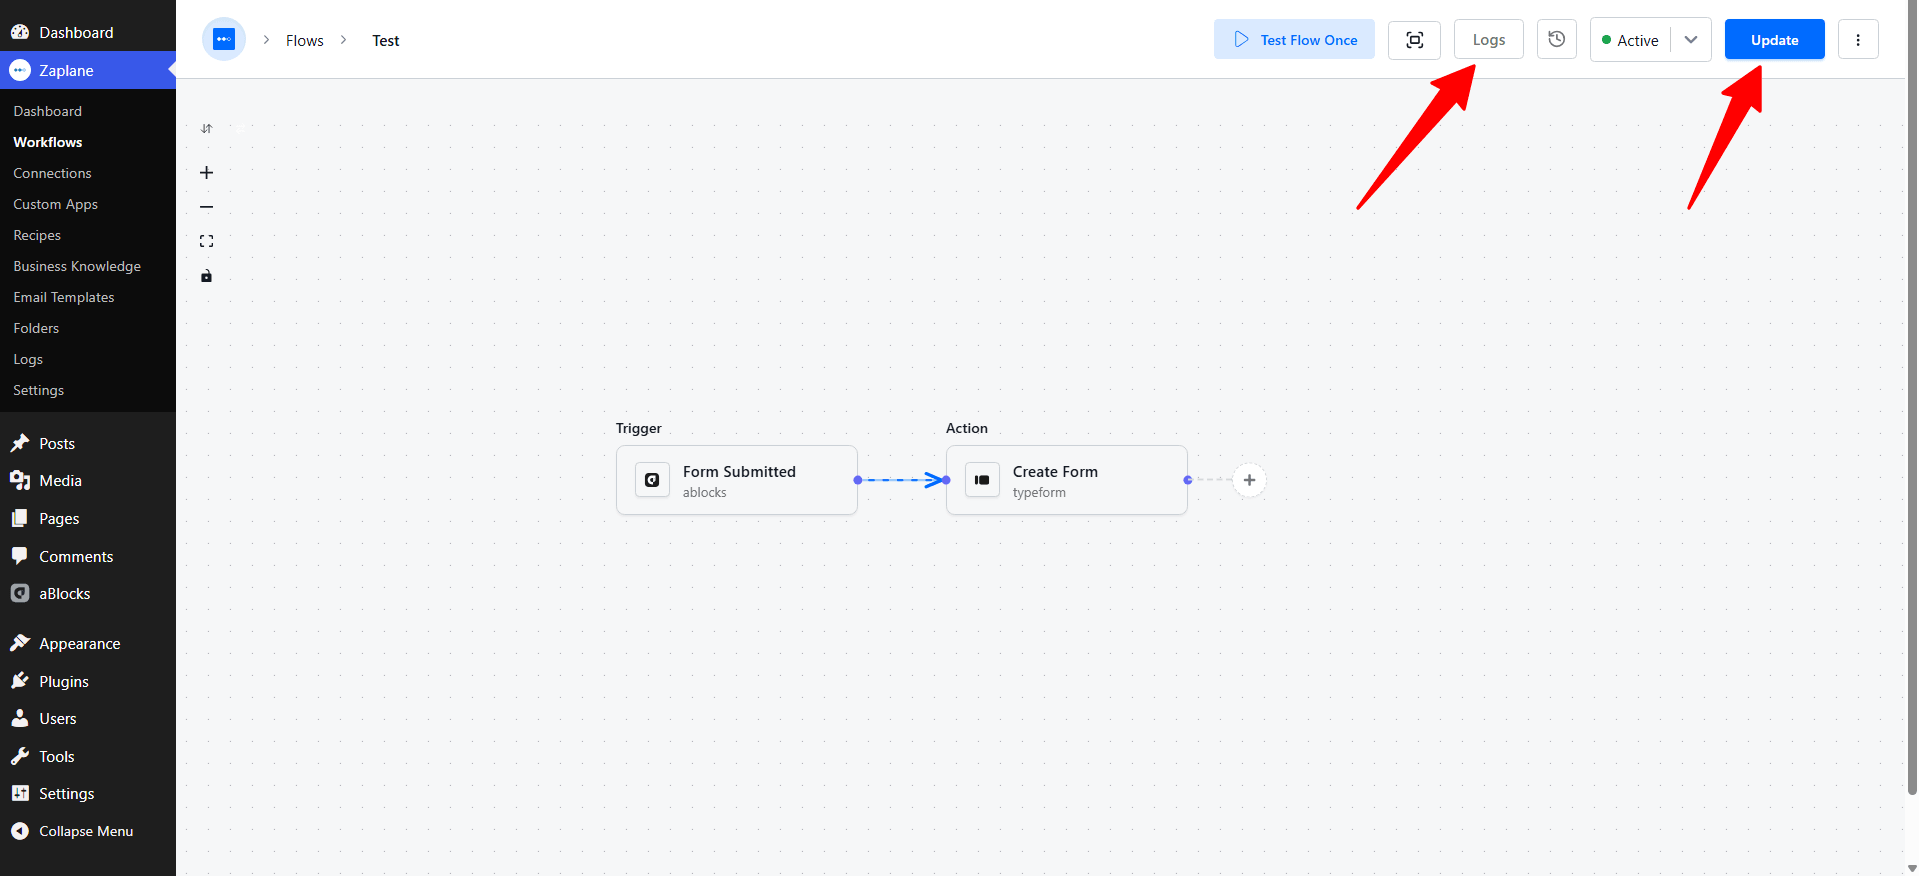
Task: Run Test Flow Once
Action: point(1294,40)
